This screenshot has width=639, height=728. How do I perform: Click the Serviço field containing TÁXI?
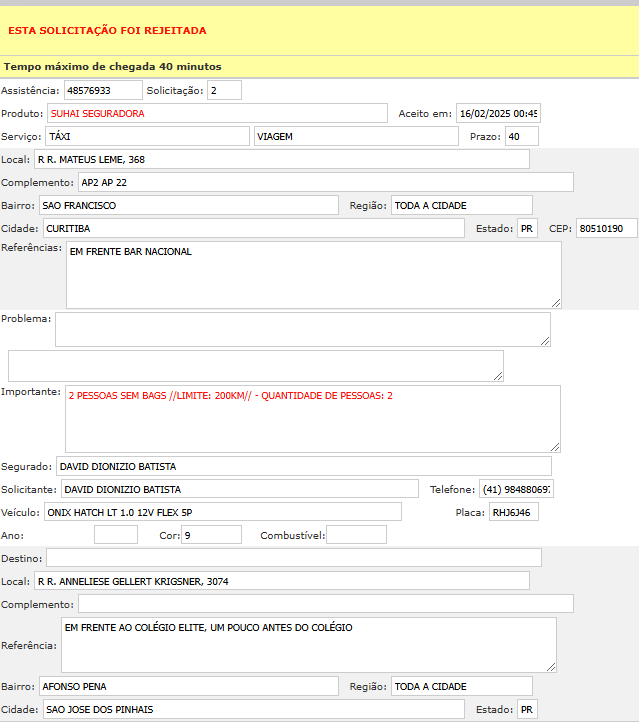pos(146,136)
